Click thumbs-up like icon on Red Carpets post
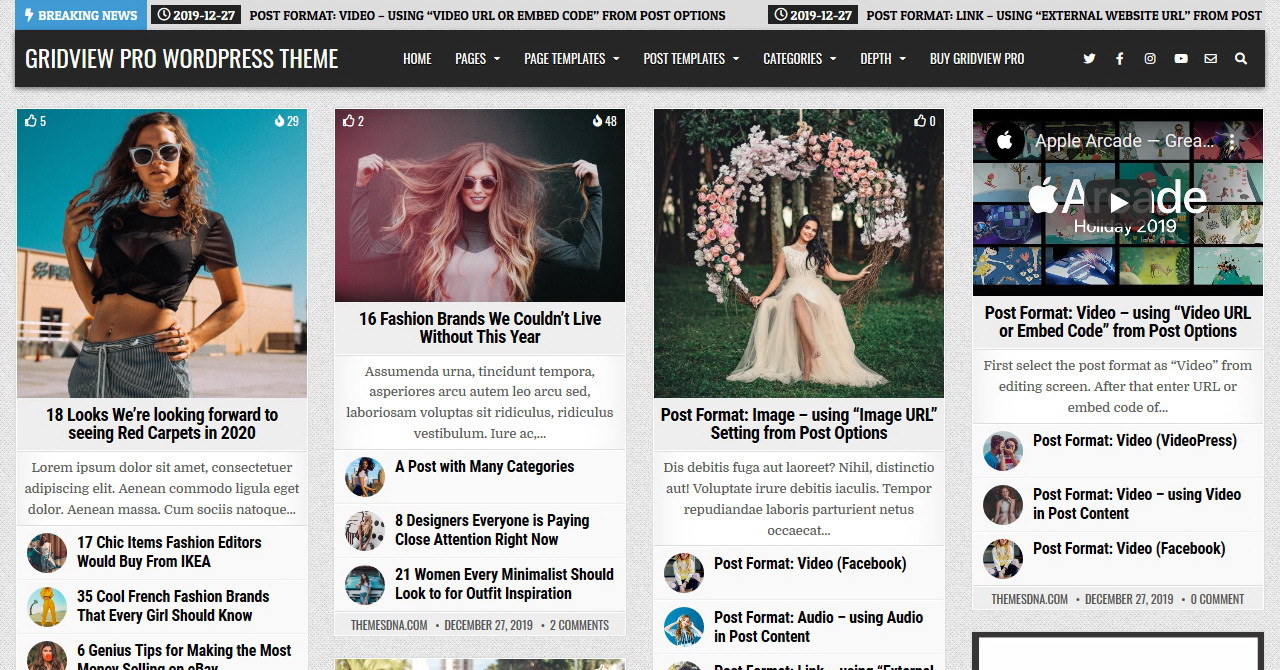 tap(29, 121)
